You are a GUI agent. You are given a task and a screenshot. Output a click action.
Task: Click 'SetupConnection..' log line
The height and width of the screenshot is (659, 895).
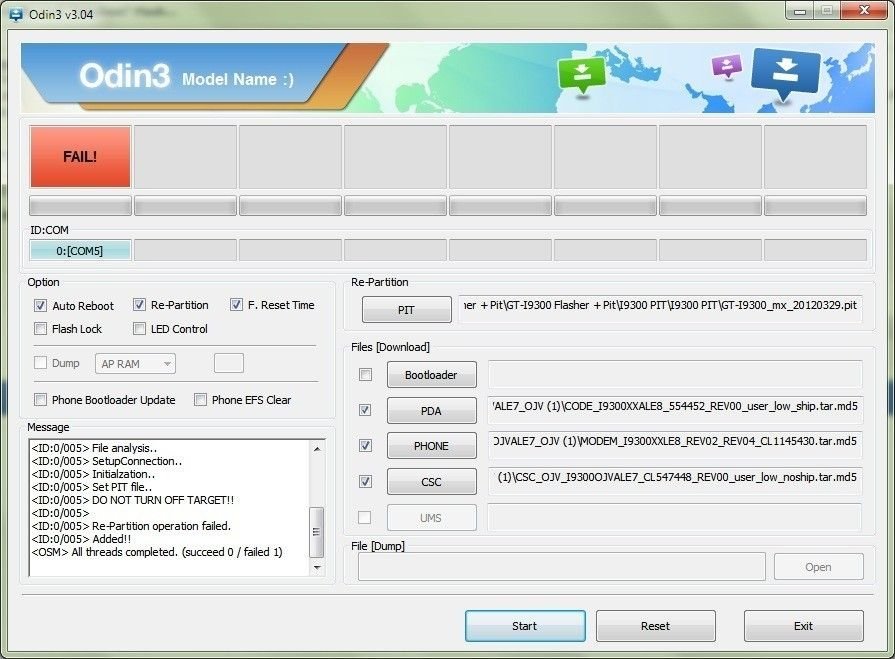pyautogui.click(x=107, y=461)
